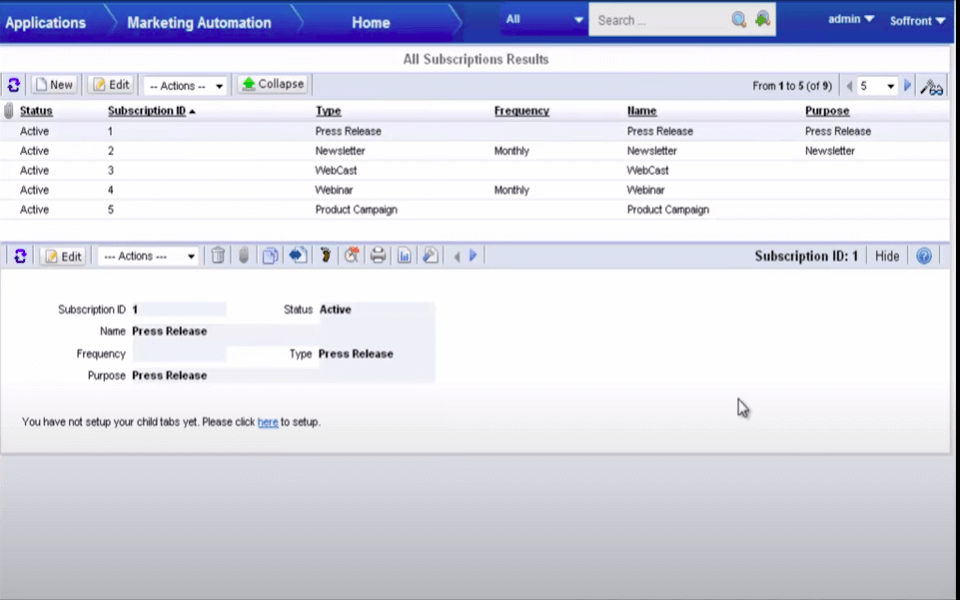
Task: Click the advanced search icon beside magnifier
Action: (762, 19)
